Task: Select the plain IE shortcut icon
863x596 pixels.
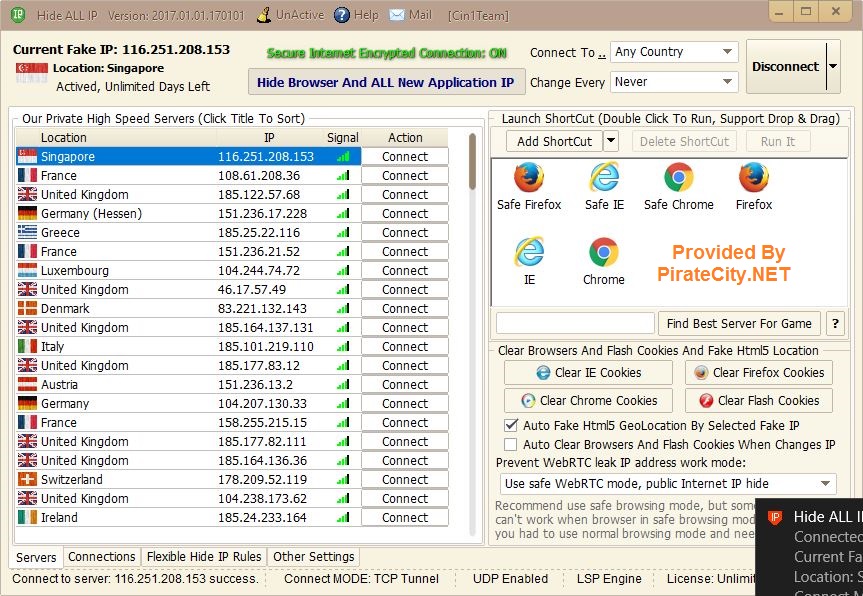Action: click(529, 252)
